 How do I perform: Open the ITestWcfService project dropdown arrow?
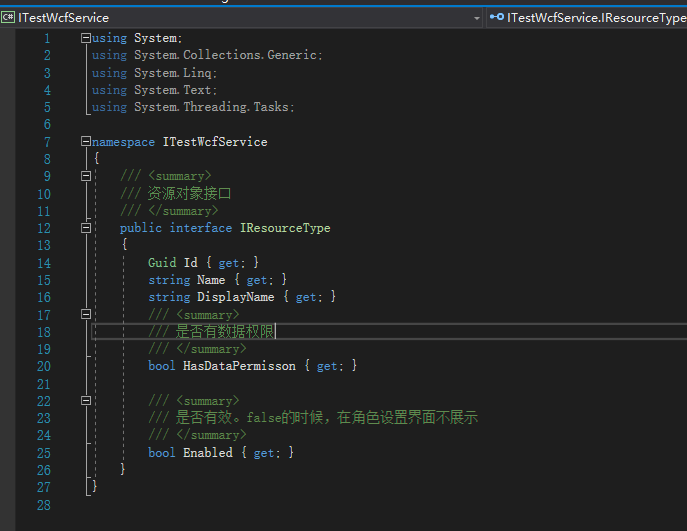pos(477,18)
